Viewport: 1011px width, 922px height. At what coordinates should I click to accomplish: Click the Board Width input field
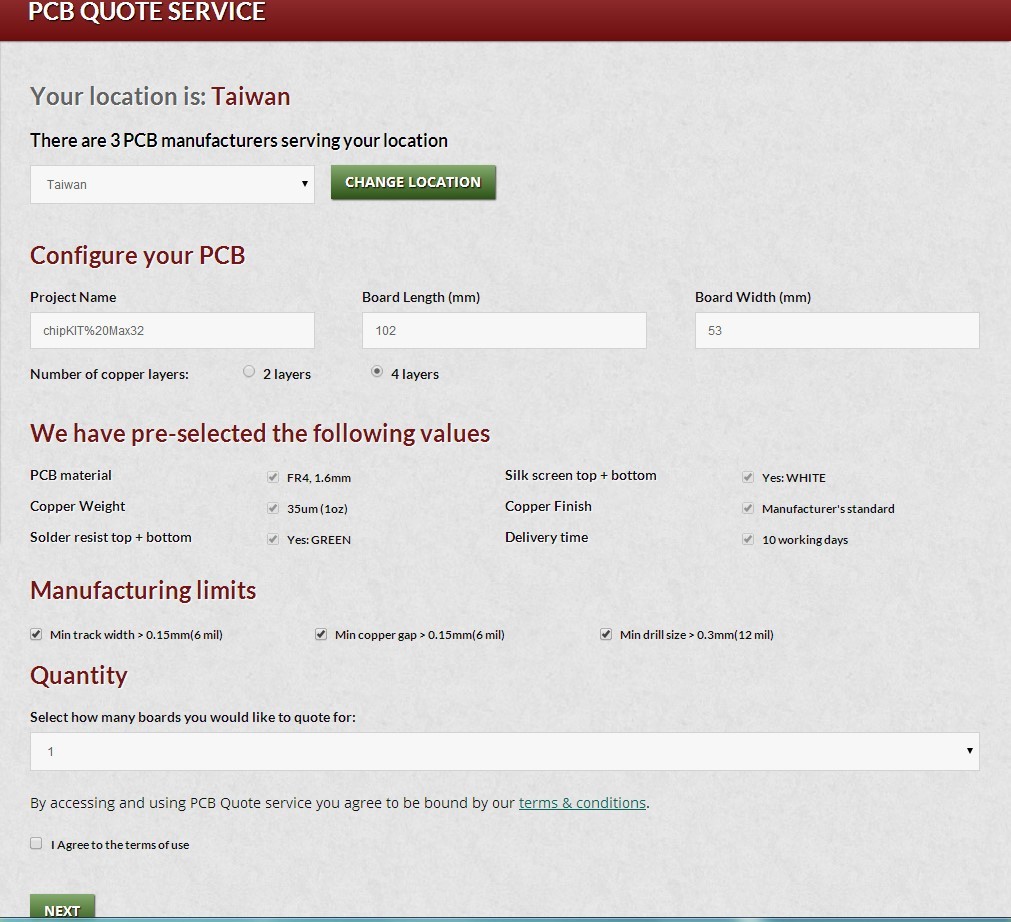point(836,330)
